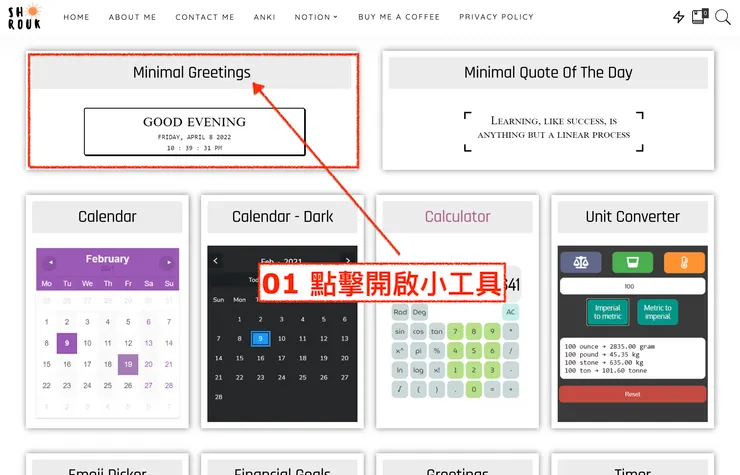Click the percent key on calculator
The height and width of the screenshot is (475, 740).
click(x=437, y=351)
